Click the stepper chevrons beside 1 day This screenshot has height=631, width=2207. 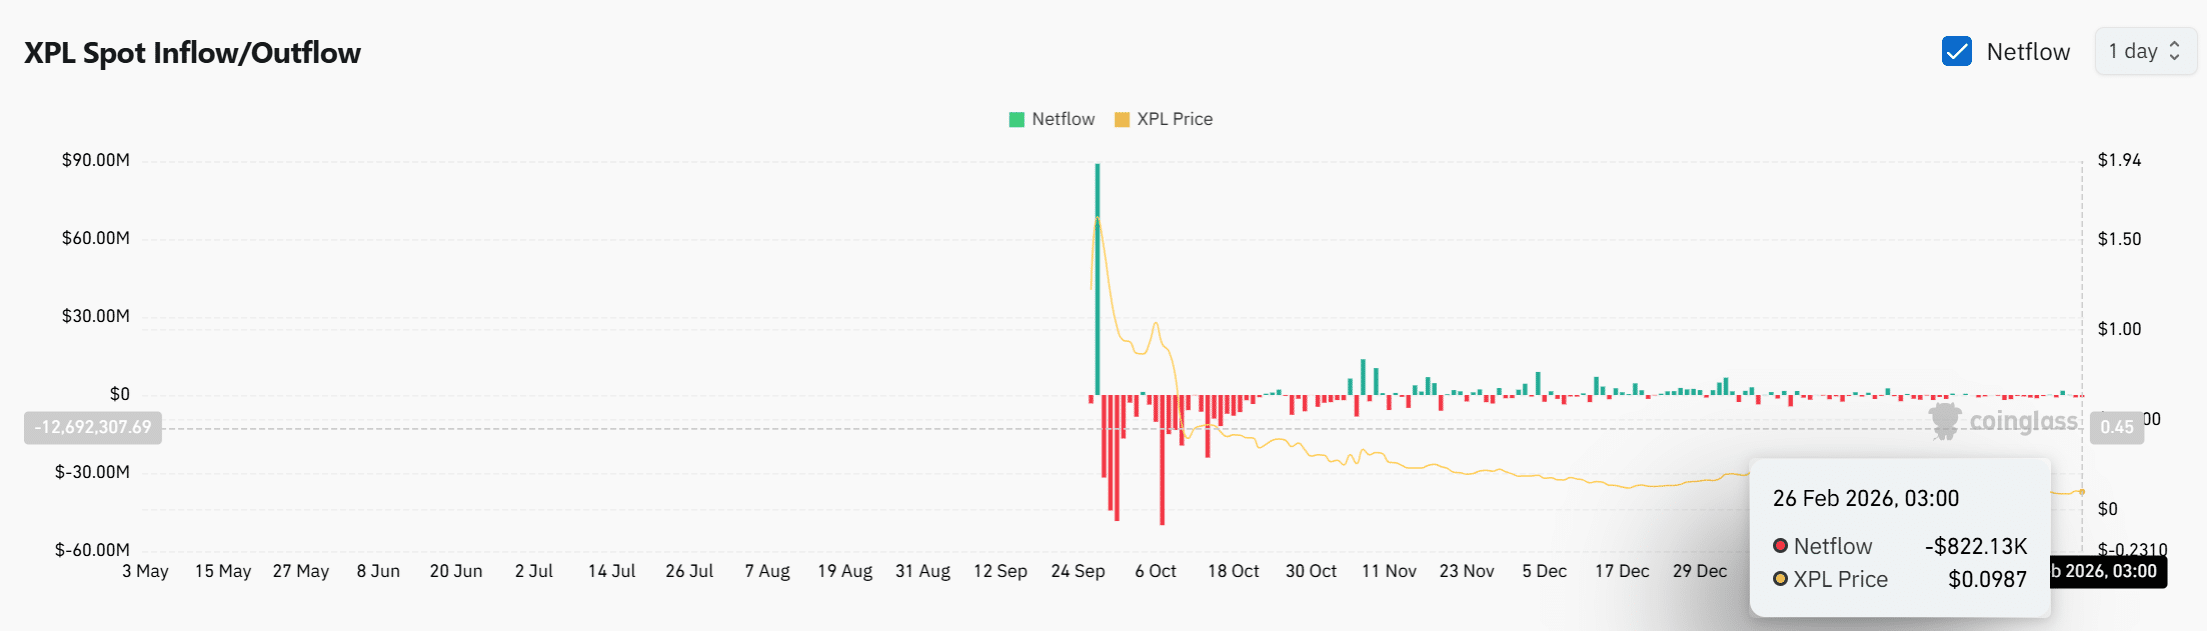pos(2173,51)
